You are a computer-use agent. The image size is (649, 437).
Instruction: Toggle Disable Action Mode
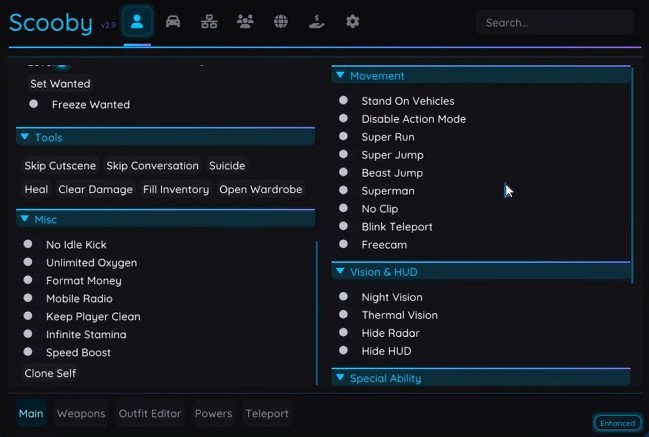344,118
